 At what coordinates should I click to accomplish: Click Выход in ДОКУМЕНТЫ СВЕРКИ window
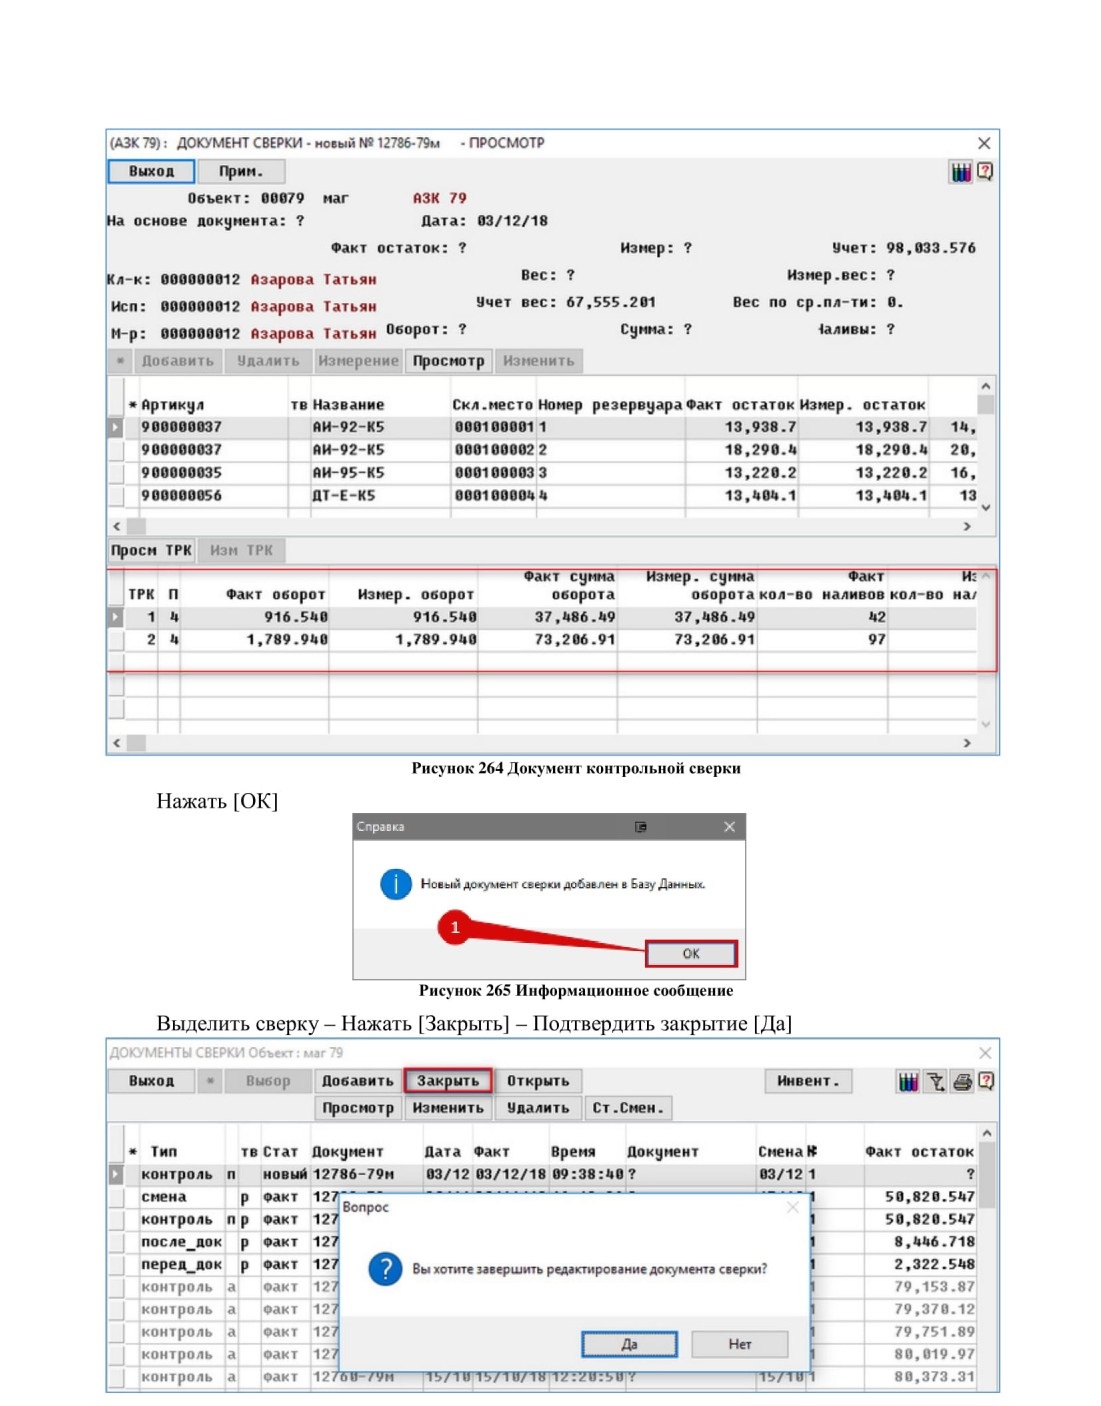151,1081
